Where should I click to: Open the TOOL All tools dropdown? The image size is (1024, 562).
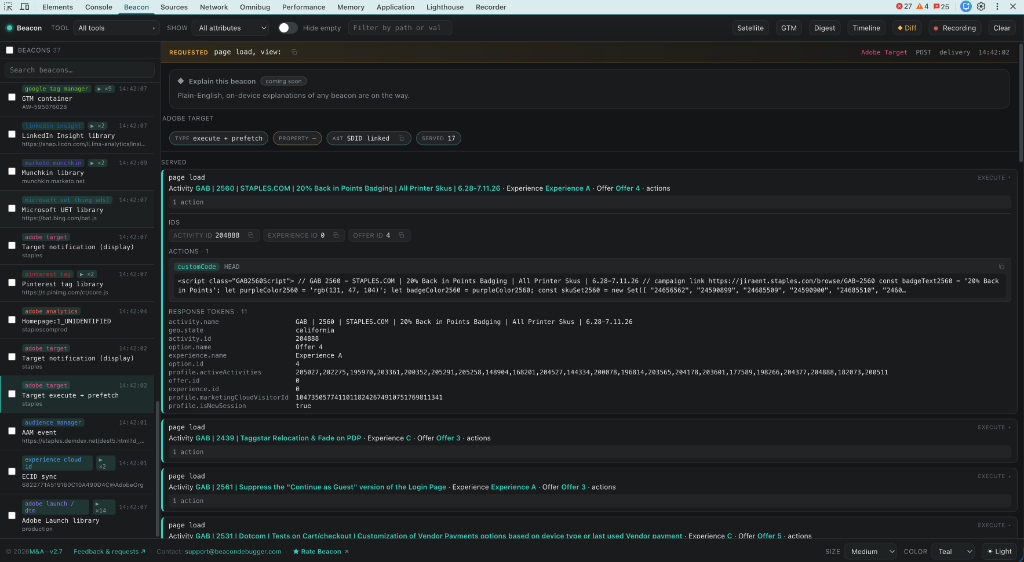point(116,28)
